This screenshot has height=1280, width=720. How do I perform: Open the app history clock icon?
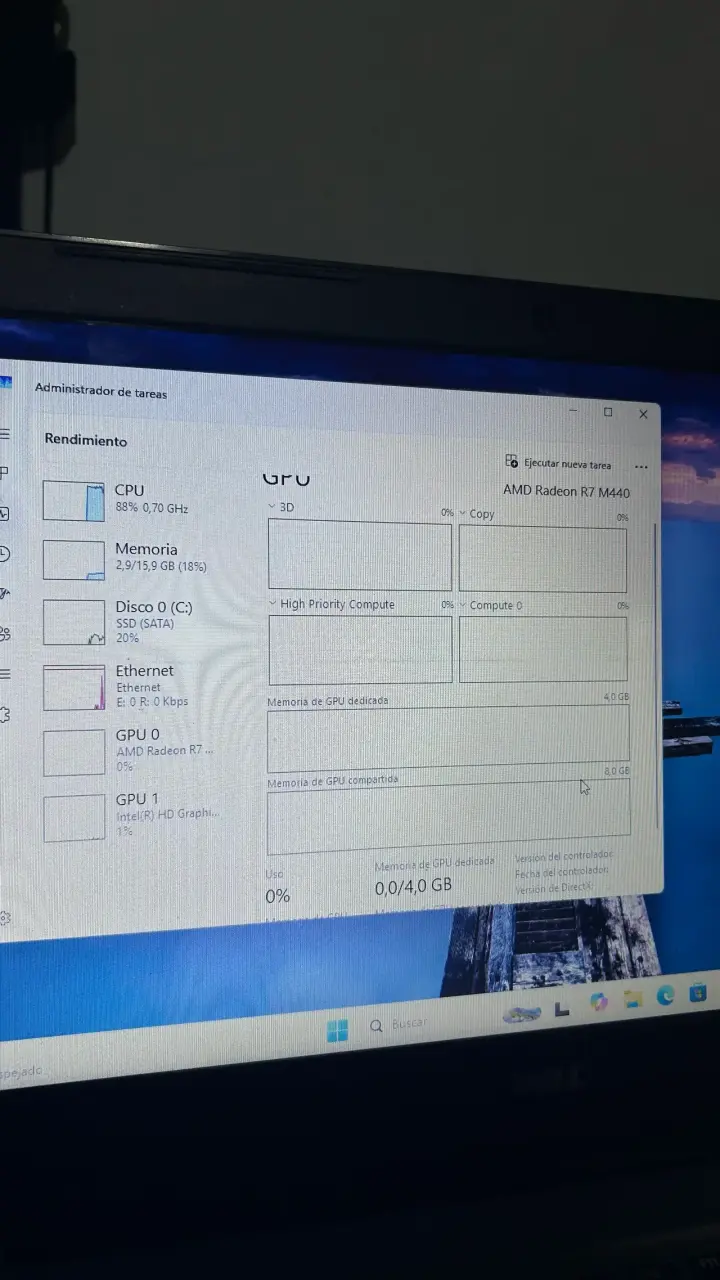point(4,553)
